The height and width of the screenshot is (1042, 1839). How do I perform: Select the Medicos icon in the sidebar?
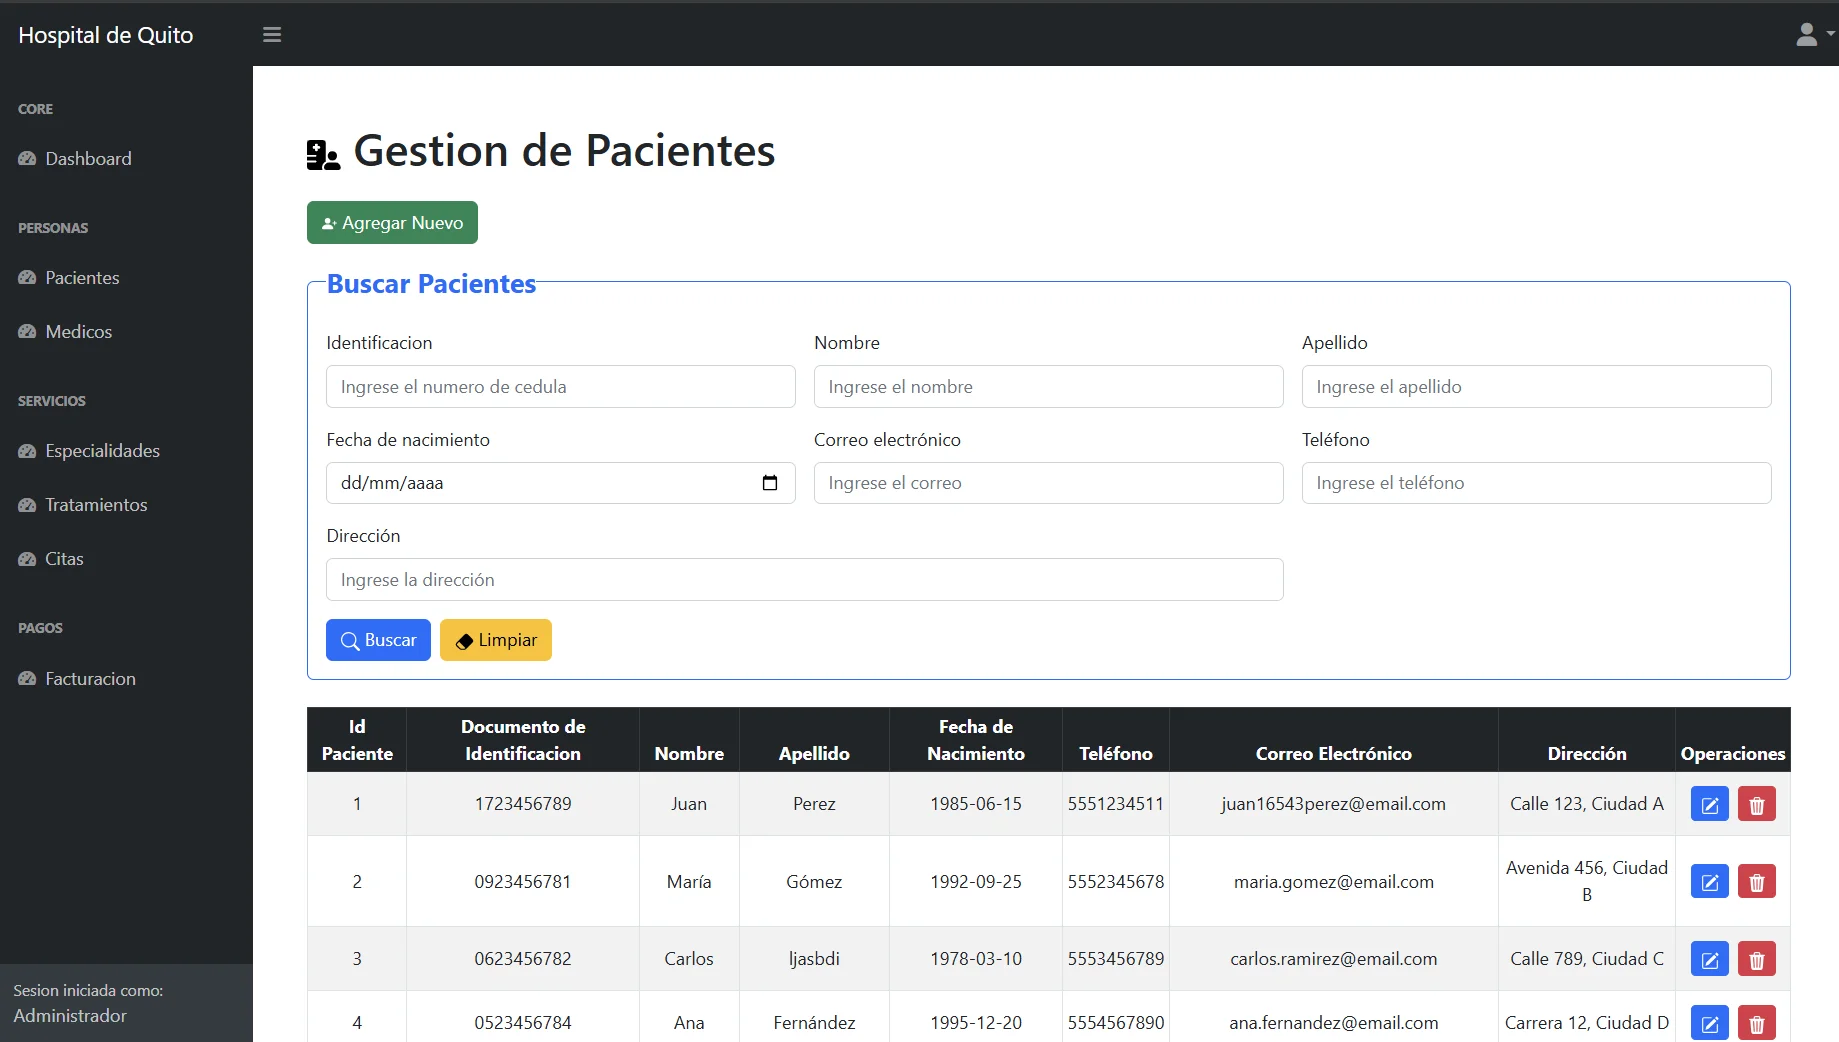point(28,331)
